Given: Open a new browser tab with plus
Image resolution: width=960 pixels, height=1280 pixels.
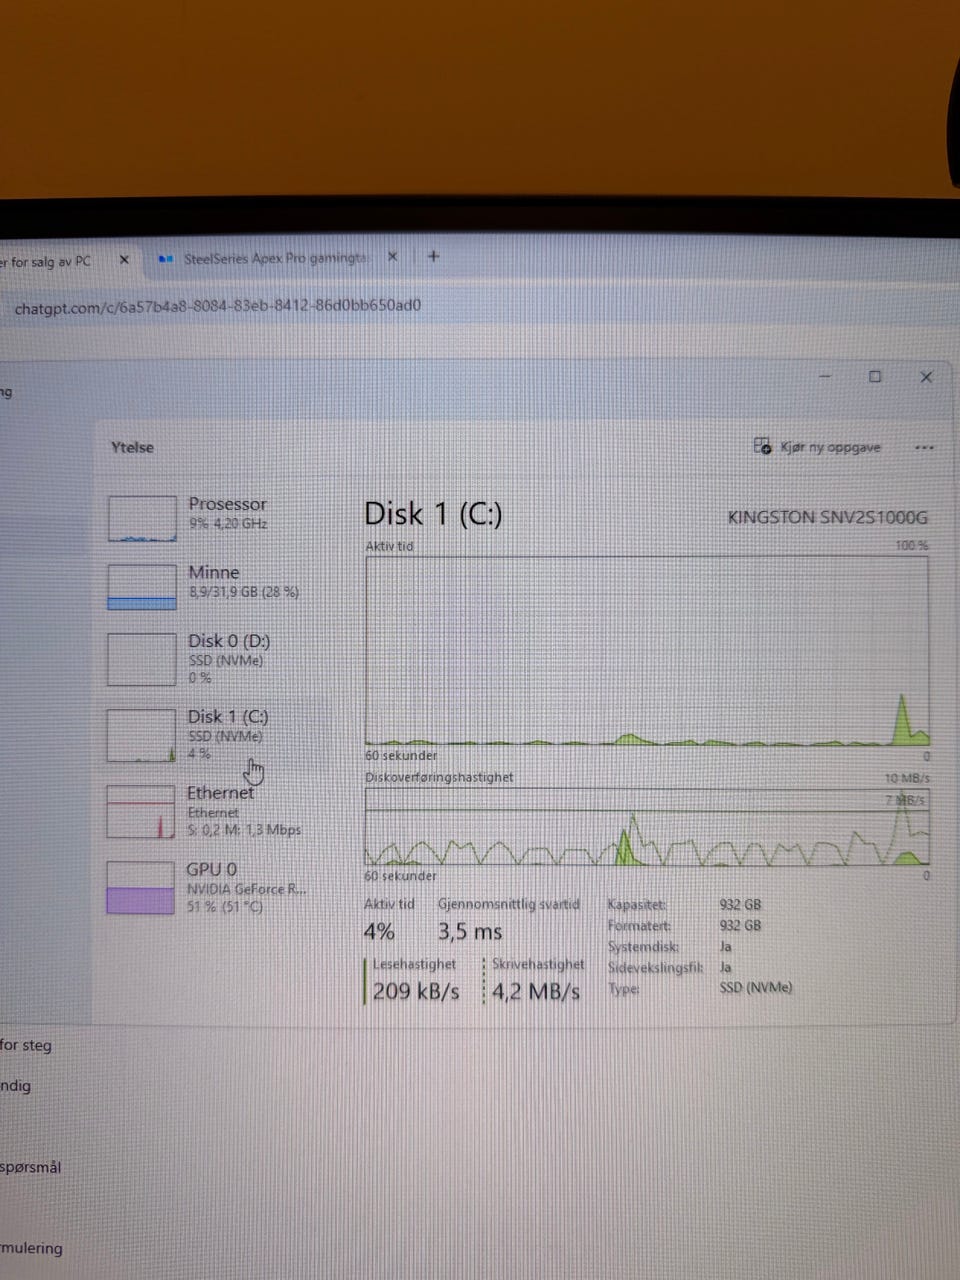Looking at the screenshot, I should tap(433, 256).
